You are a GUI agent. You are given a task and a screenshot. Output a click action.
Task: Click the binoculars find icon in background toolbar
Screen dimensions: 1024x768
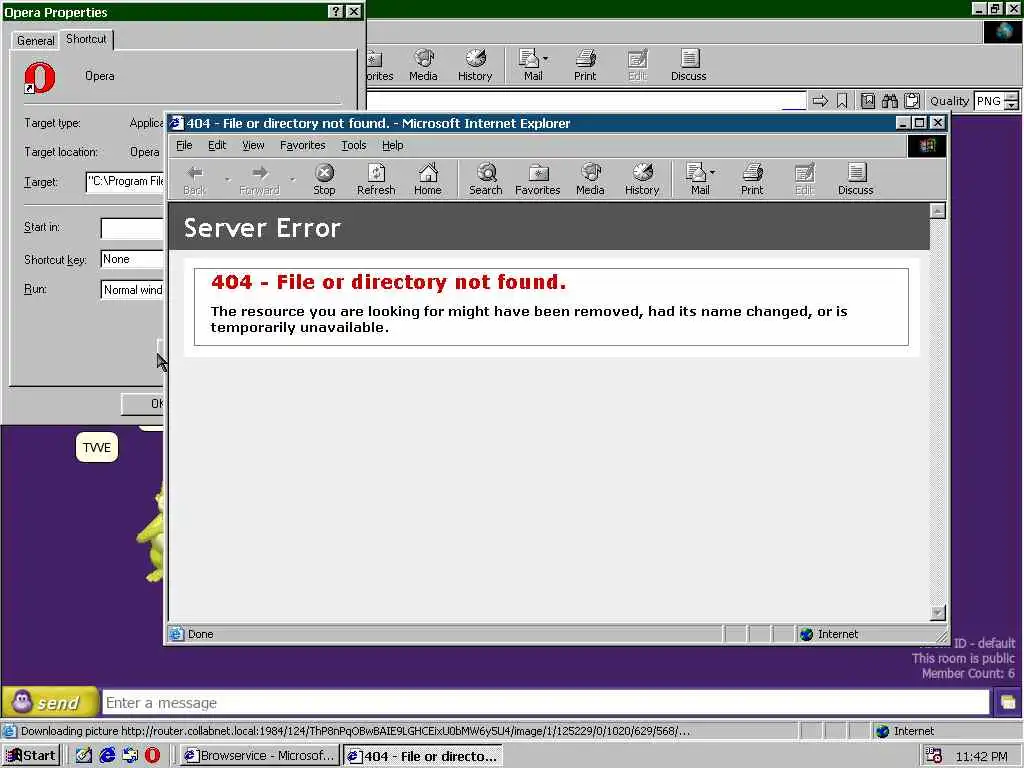[889, 101]
